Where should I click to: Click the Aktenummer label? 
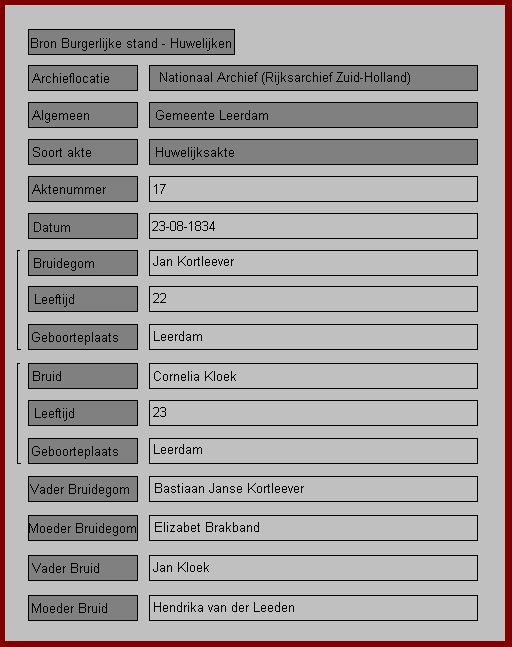83,189
